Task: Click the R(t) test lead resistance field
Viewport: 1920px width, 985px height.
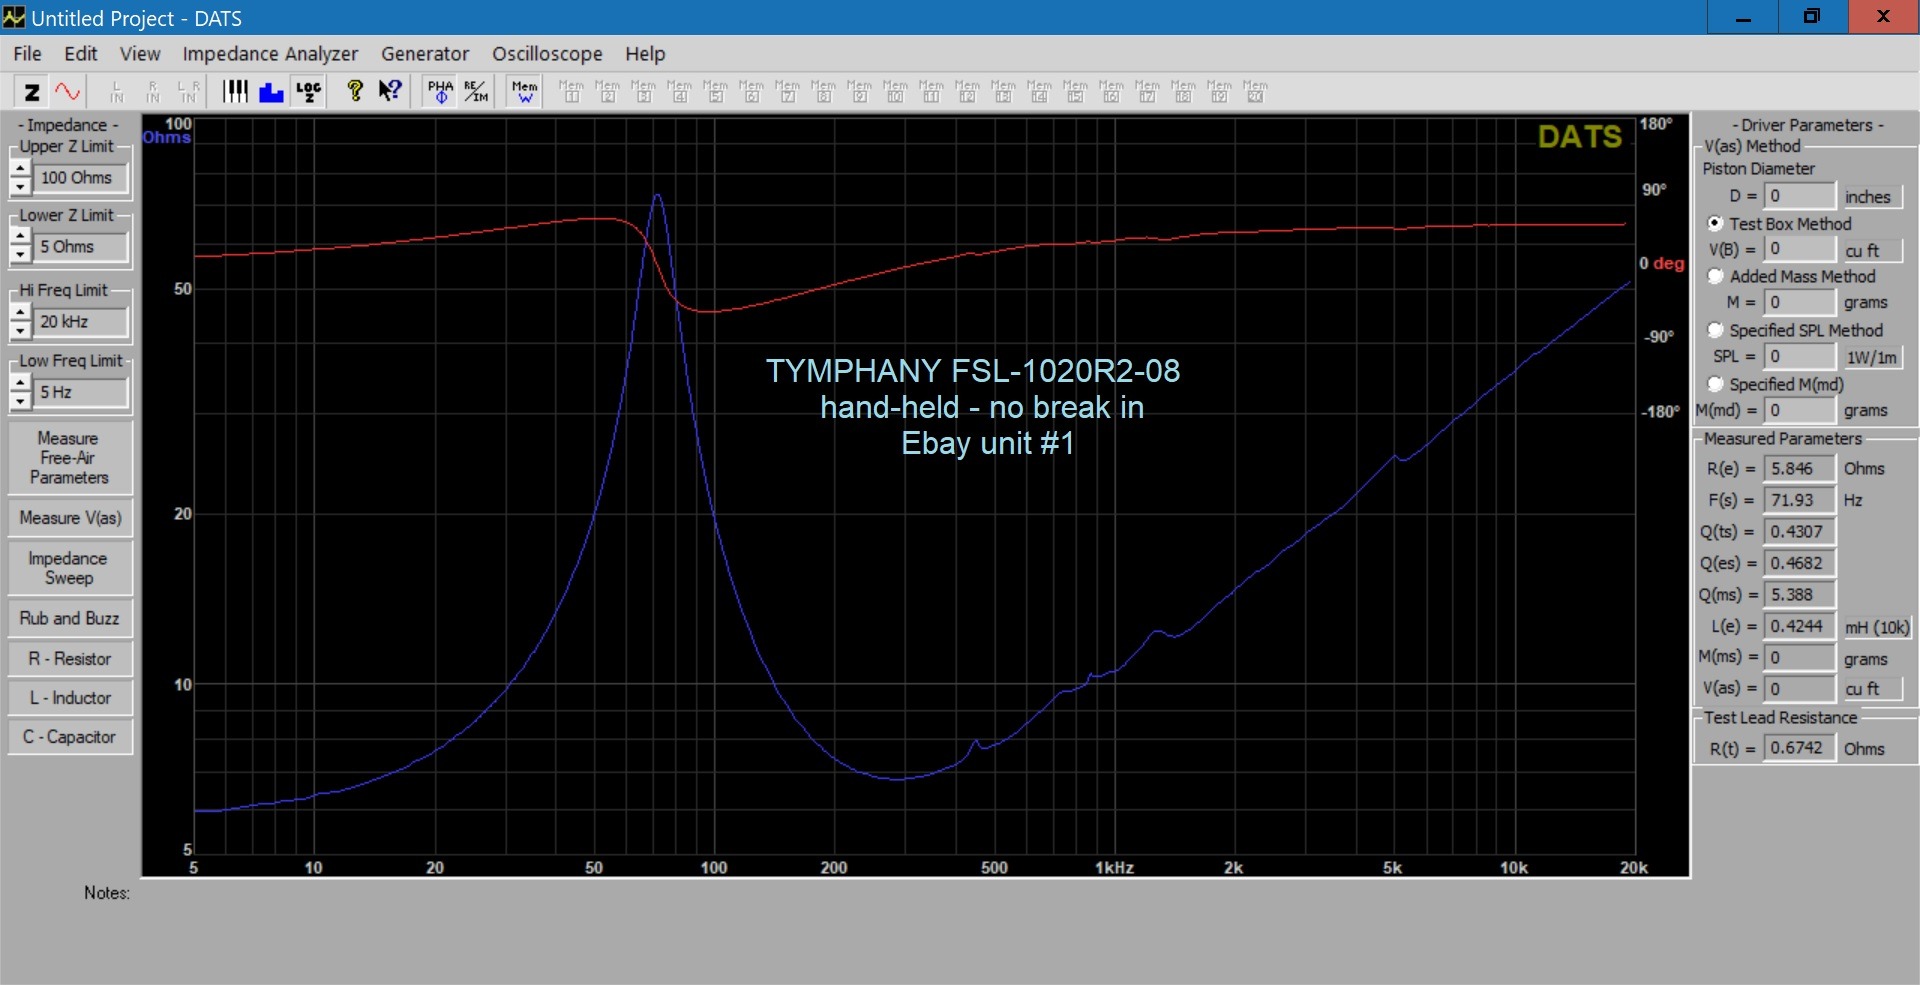Action: pos(1799,748)
